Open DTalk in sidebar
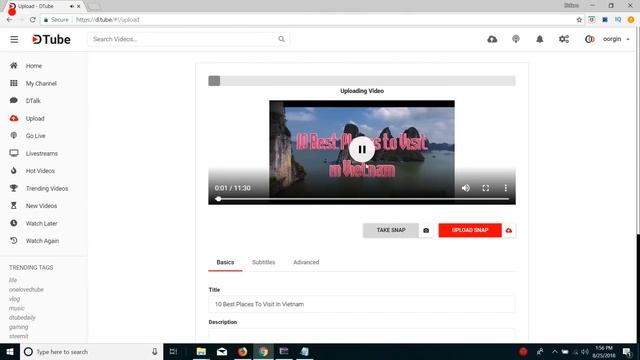640x360 pixels. coord(33,101)
